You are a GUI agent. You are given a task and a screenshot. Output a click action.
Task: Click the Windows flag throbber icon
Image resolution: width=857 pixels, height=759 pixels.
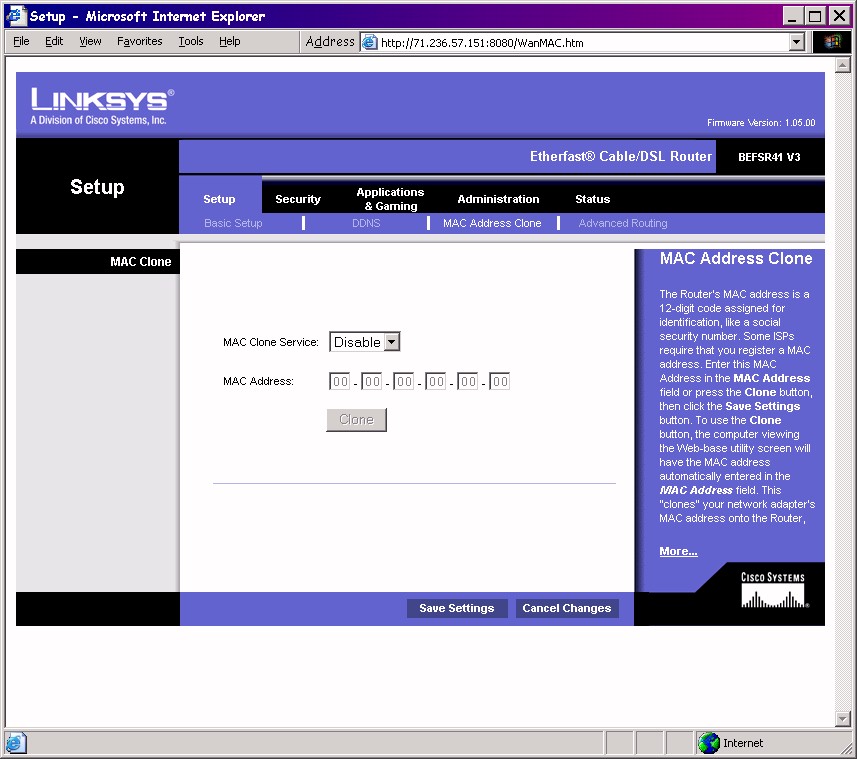pos(831,42)
